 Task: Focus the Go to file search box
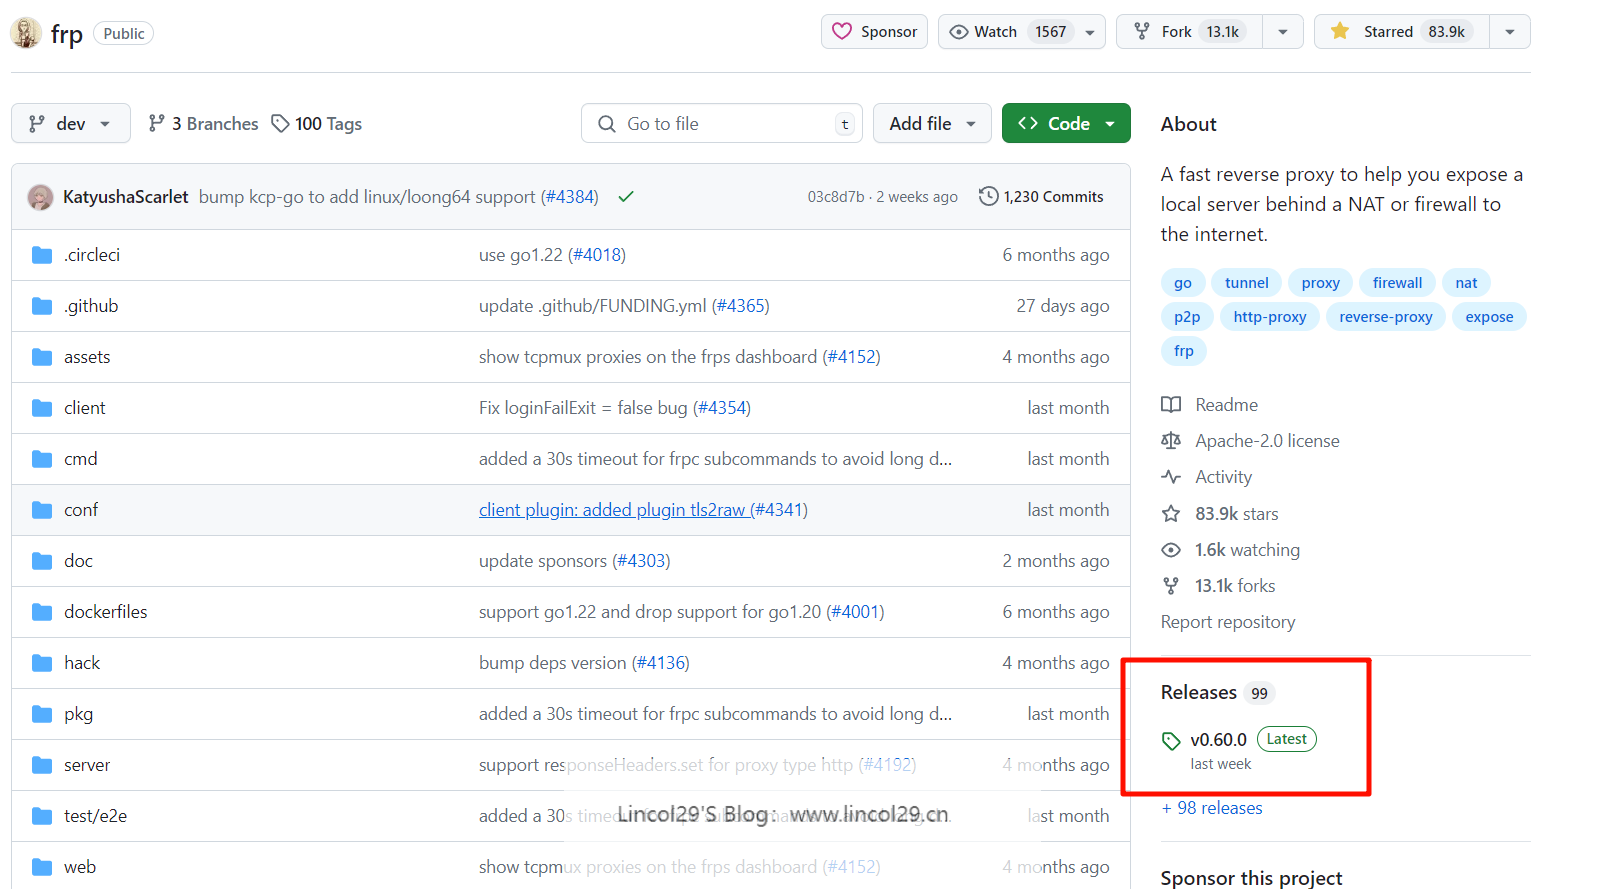(722, 123)
